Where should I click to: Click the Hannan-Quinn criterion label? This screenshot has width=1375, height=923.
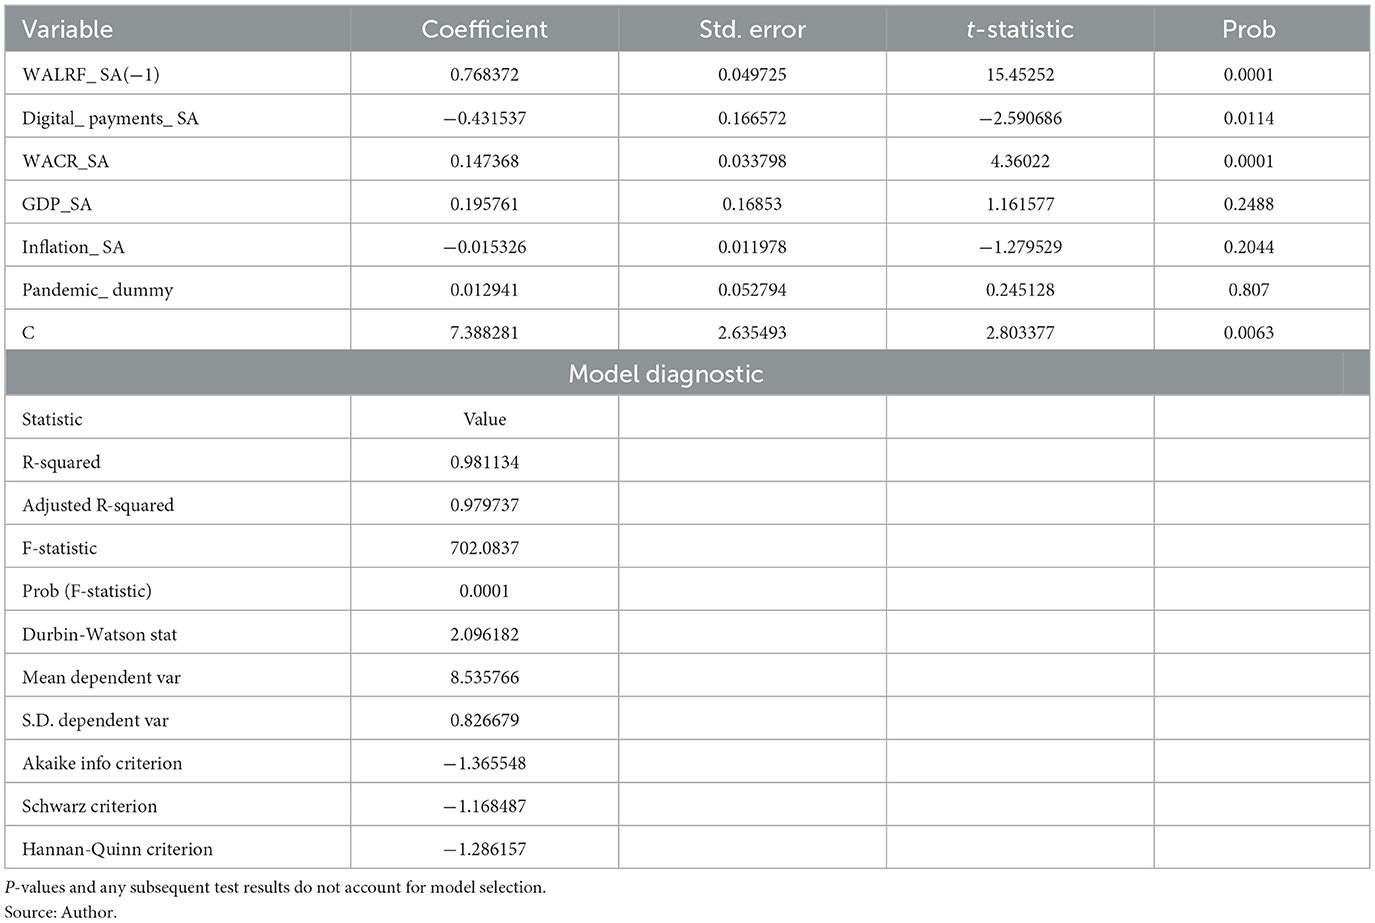coord(117,849)
